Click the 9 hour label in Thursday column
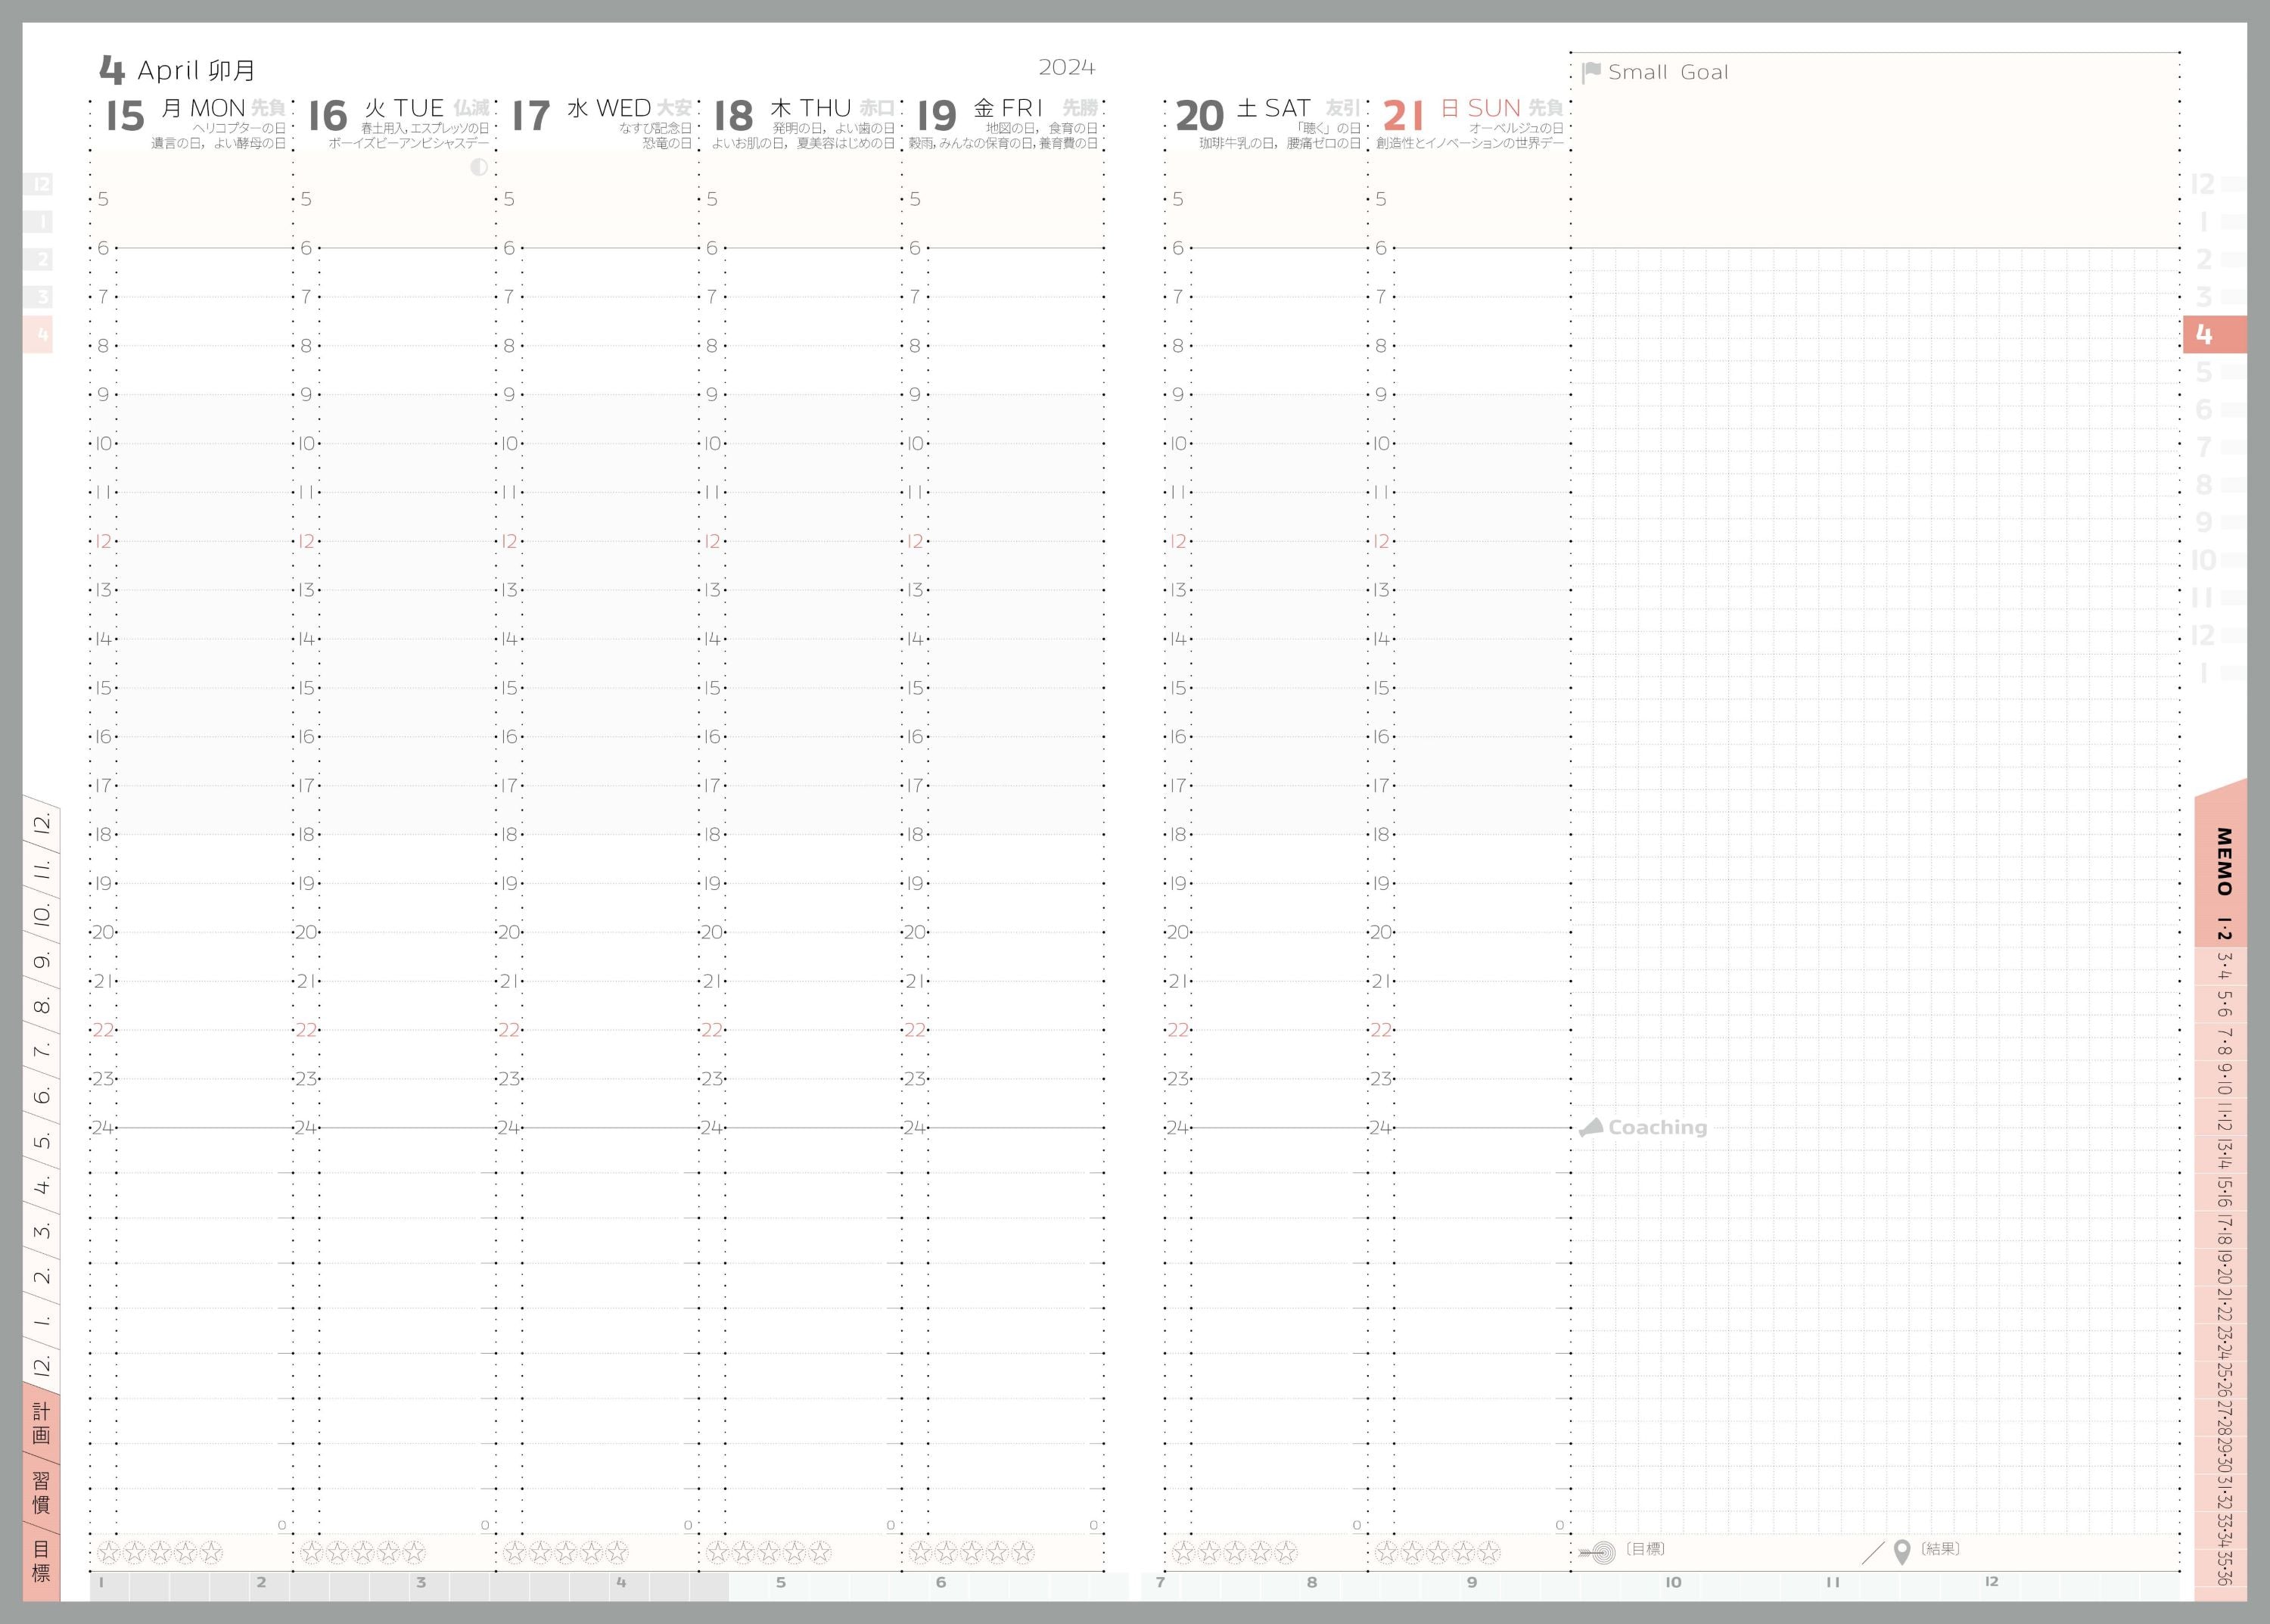Screen dimensions: 2270x1624 (712, 394)
